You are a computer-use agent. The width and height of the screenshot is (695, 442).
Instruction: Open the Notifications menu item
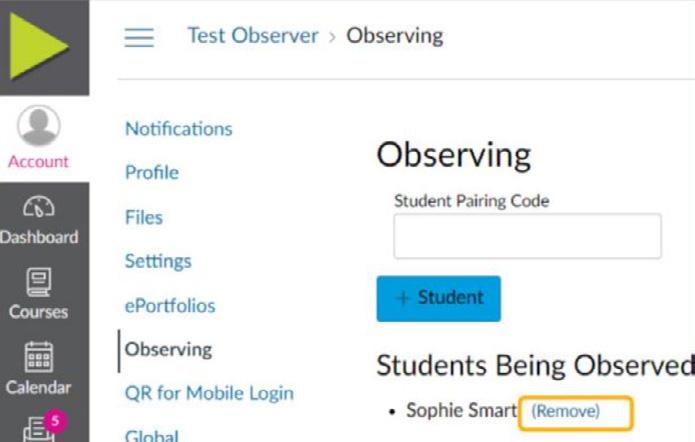pos(178,129)
